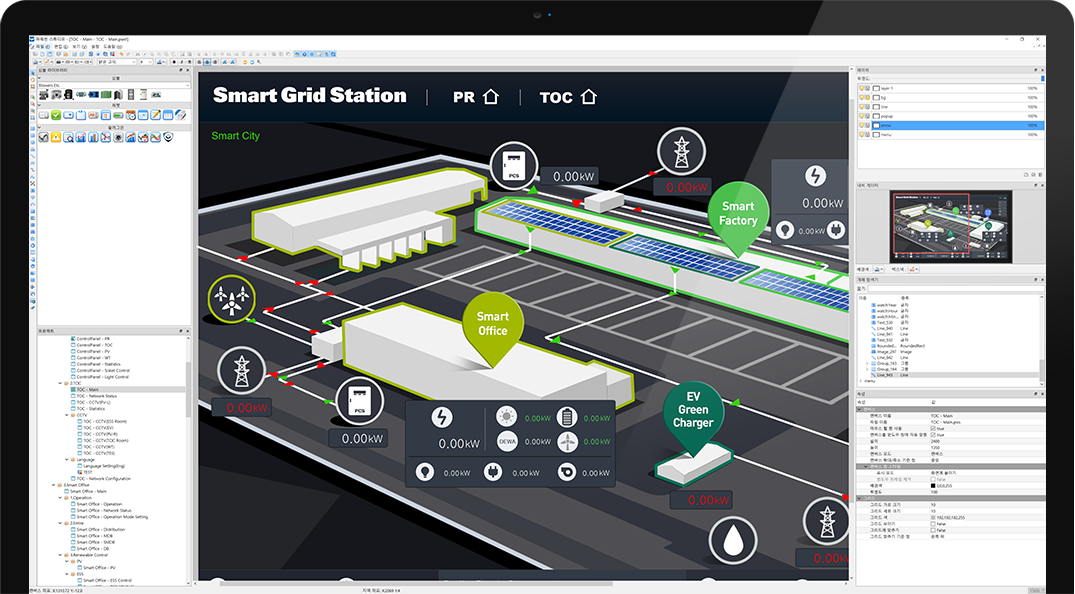The width and height of the screenshot is (1075, 594).
Task: Click the navigator preview thumbnail
Action: 951,226
